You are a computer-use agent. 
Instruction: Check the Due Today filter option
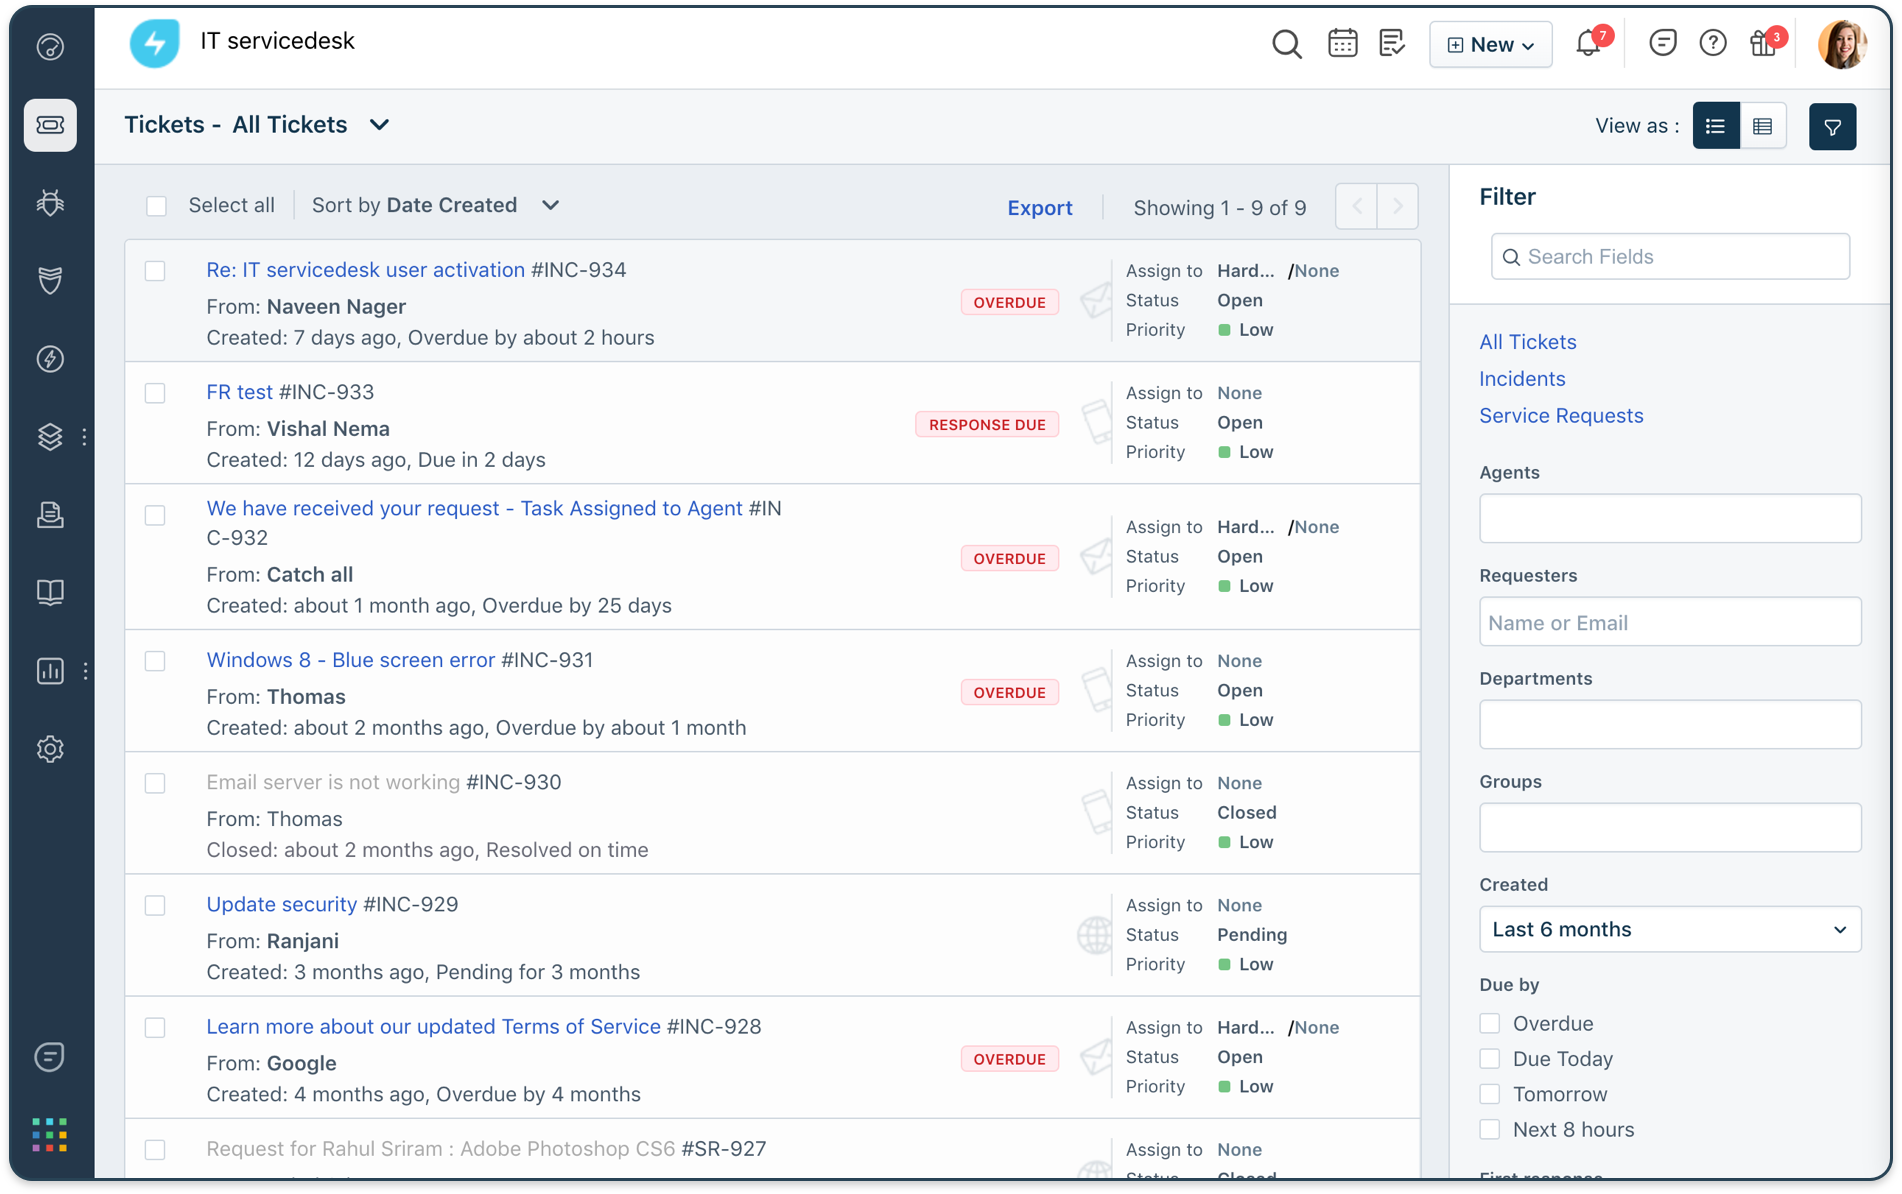(x=1489, y=1058)
